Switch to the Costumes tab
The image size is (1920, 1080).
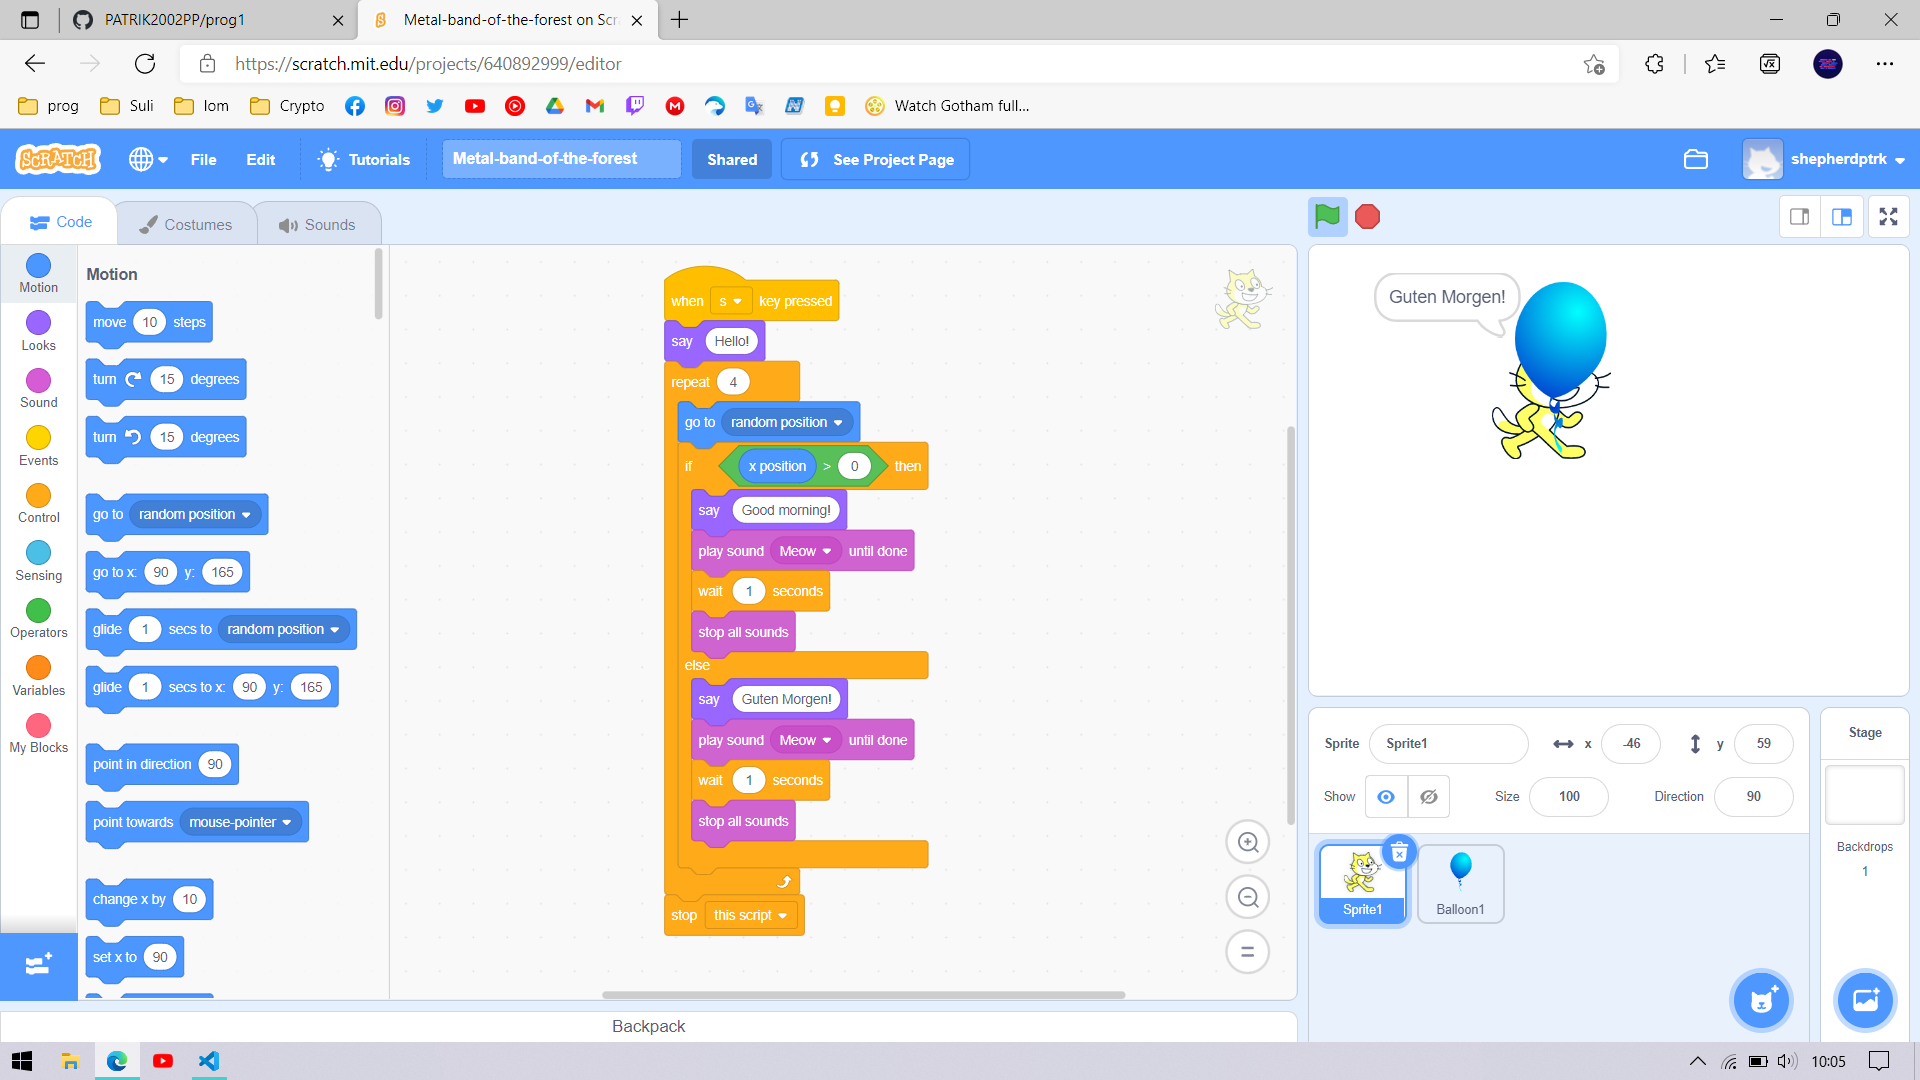(186, 224)
